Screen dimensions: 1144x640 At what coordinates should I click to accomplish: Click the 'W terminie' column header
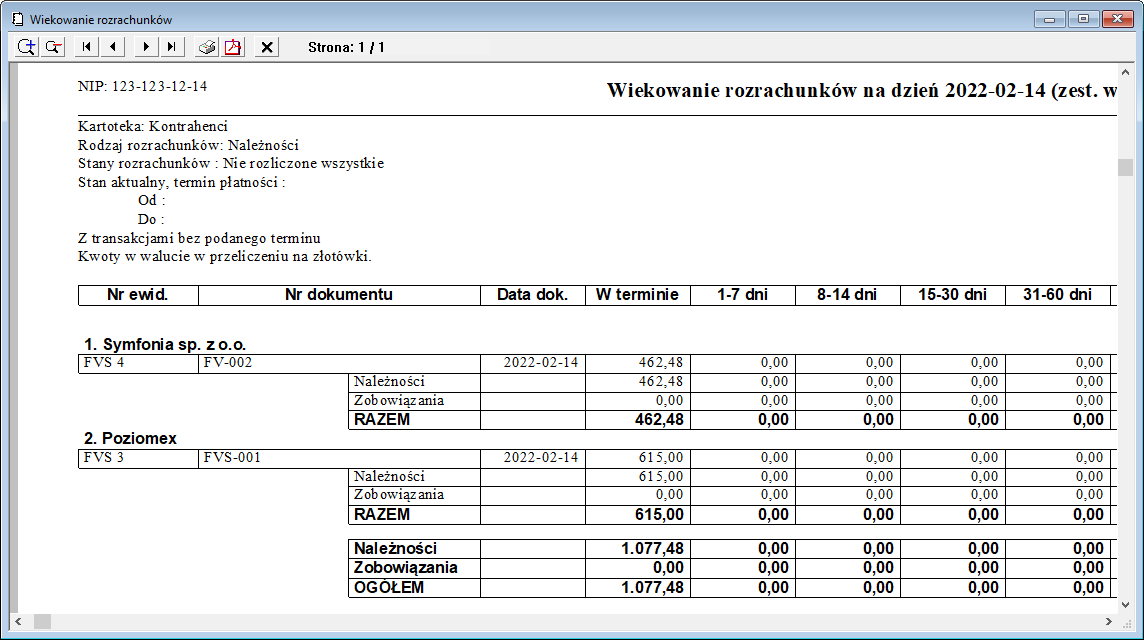pyautogui.click(x=637, y=295)
